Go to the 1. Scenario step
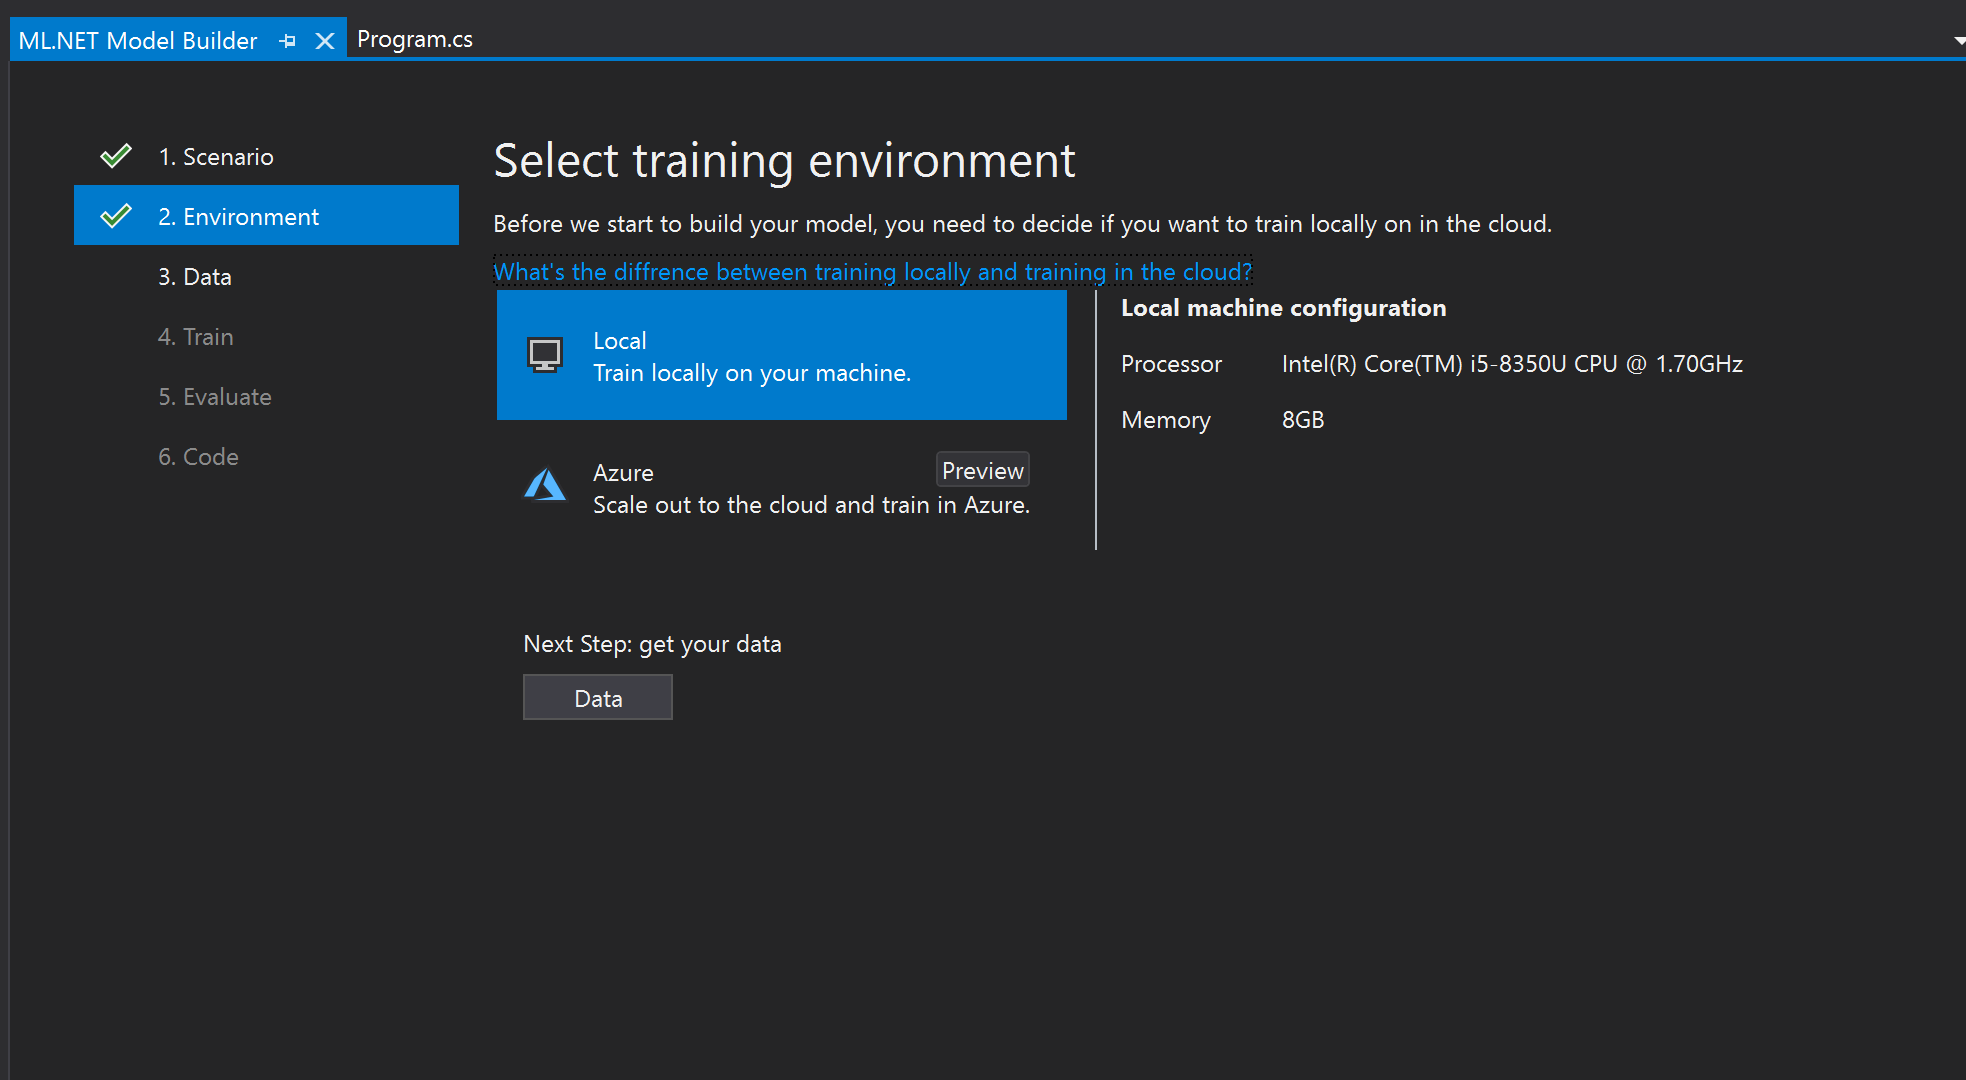The height and width of the screenshot is (1080, 1966). pyautogui.click(x=215, y=157)
